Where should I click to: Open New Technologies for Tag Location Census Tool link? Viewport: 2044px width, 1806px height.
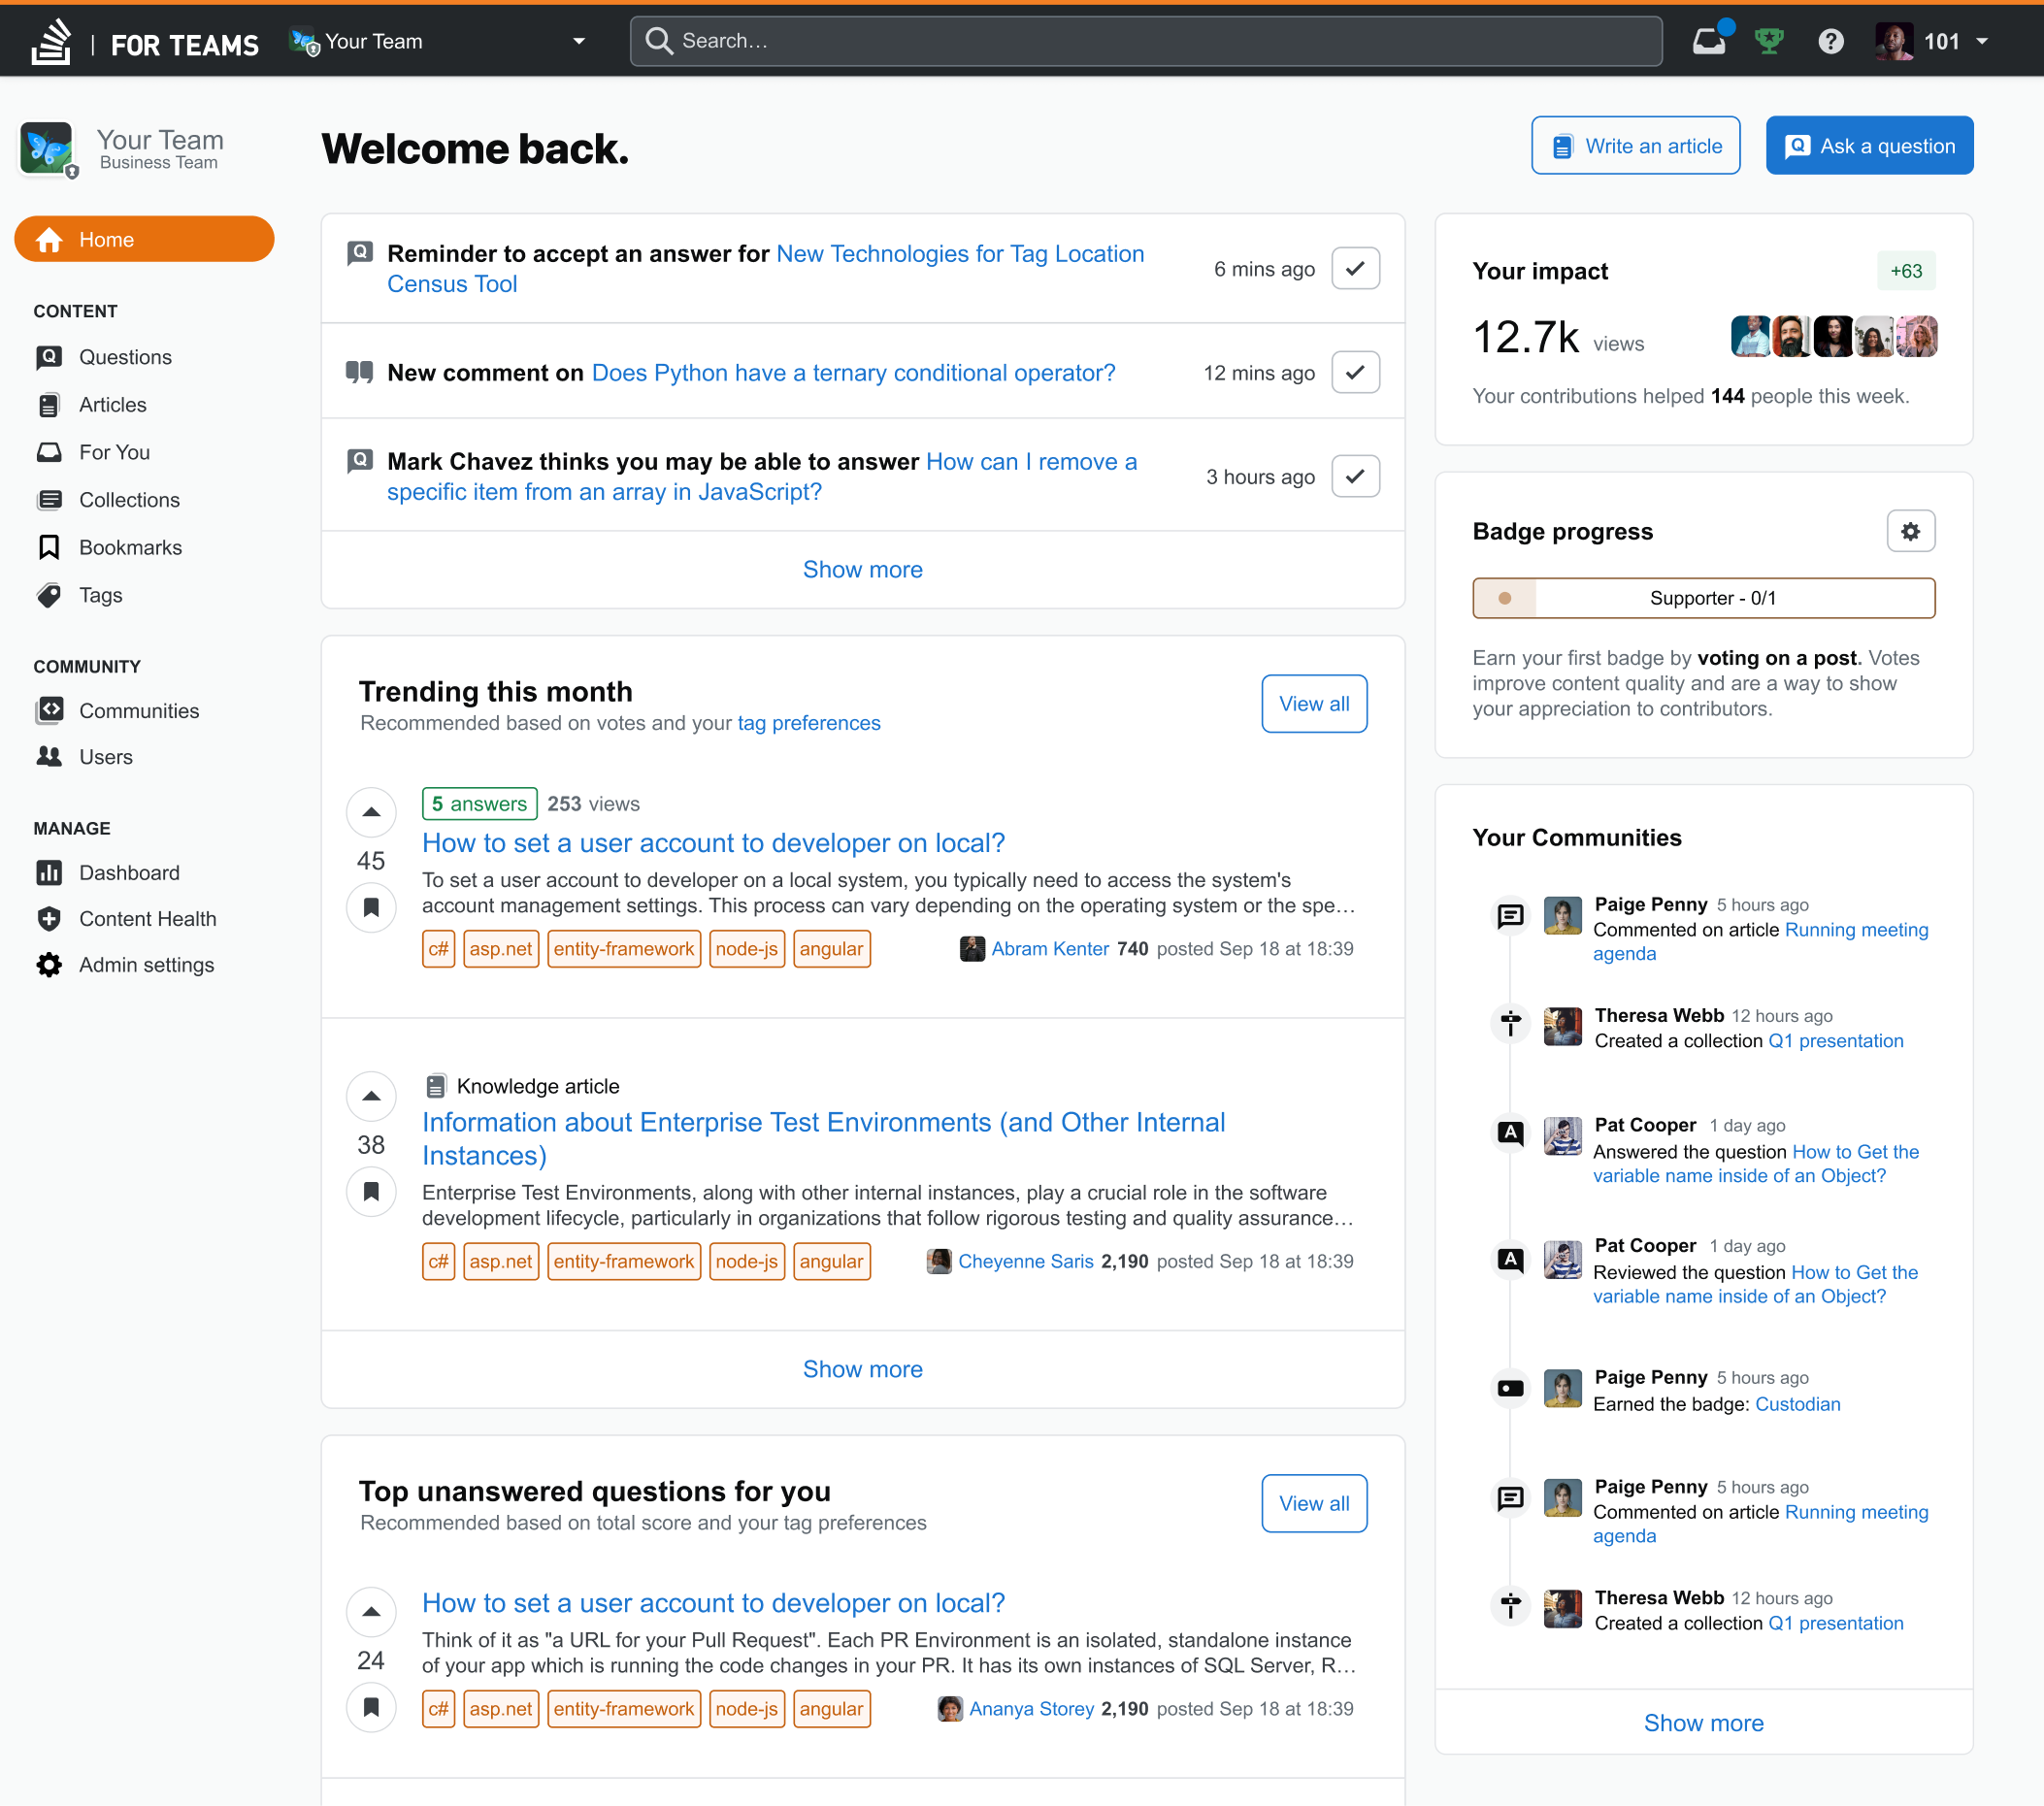[x=765, y=269]
